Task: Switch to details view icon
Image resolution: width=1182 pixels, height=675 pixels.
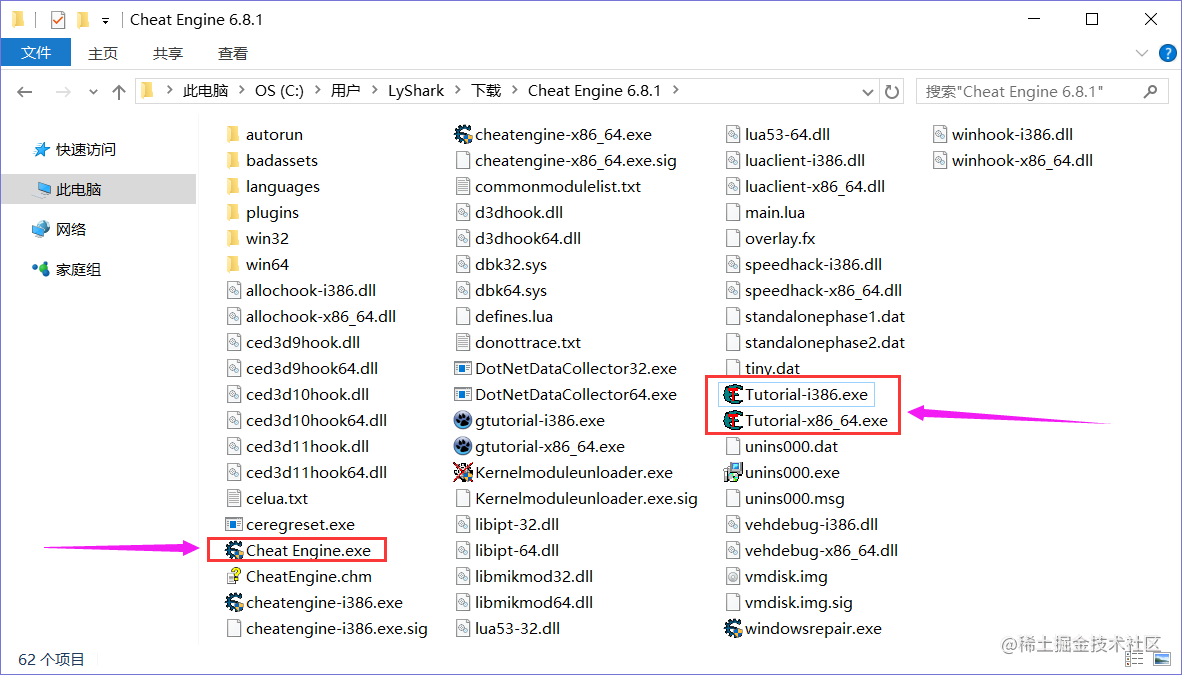Action: [x=1135, y=659]
